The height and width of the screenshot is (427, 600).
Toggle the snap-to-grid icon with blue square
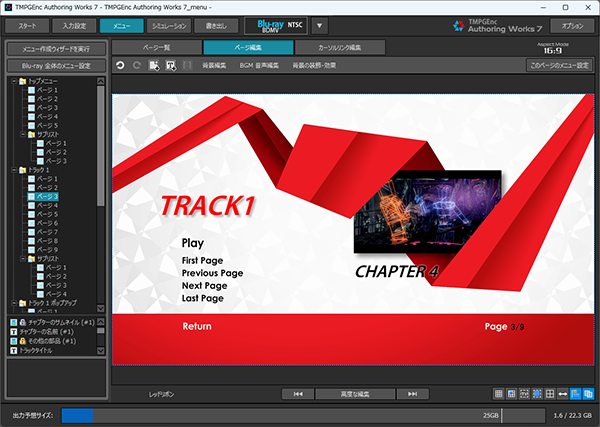click(511, 394)
